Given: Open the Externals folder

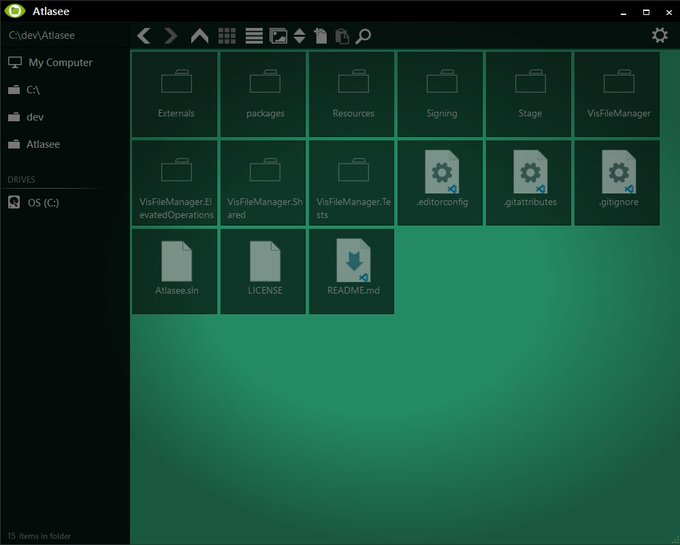Looking at the screenshot, I should coord(175,94).
